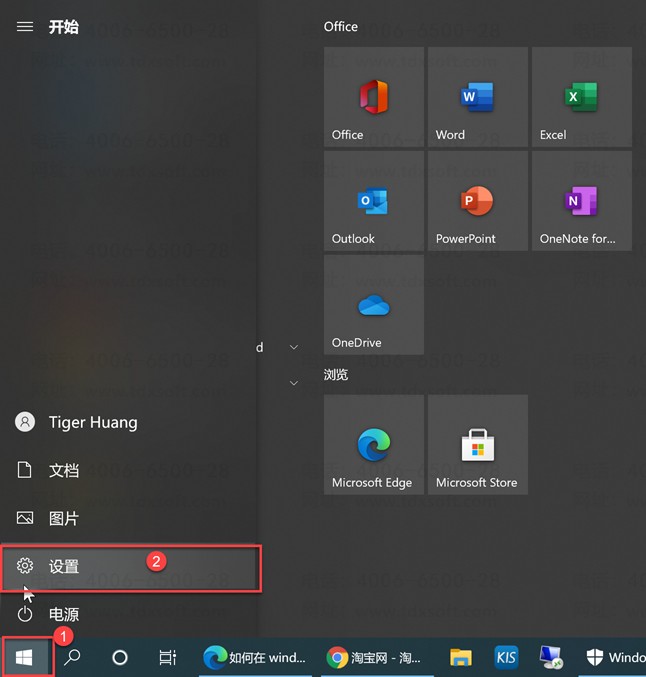This screenshot has height=677, width=646.
Task: Click the Office group header
Action: pos(341,27)
